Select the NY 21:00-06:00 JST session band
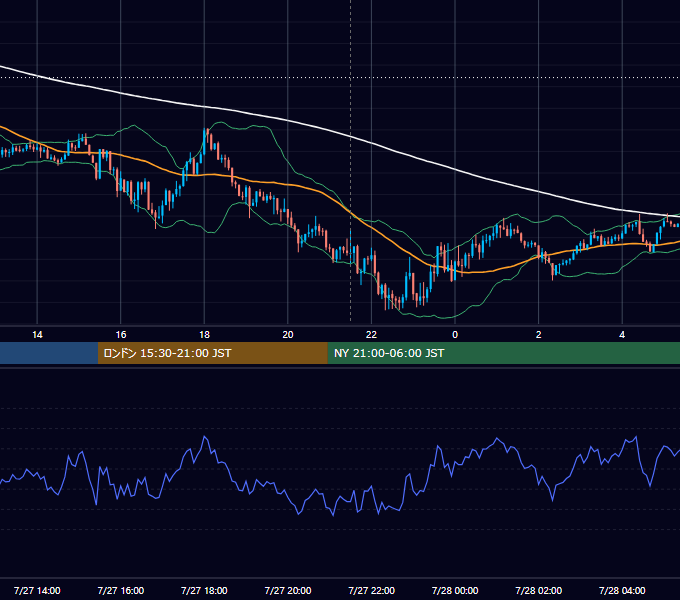The image size is (680, 600). pos(503,353)
